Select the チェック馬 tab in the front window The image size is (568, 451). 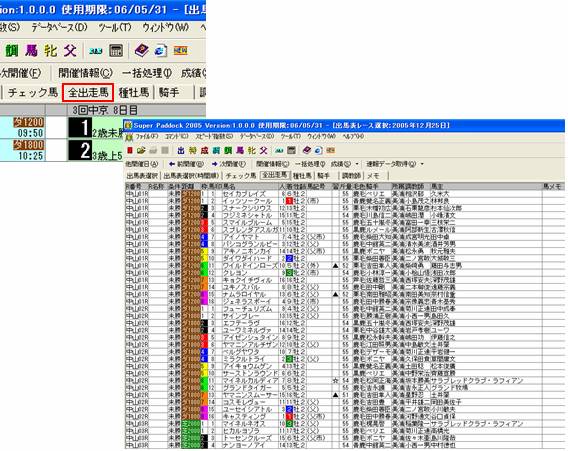(241, 175)
